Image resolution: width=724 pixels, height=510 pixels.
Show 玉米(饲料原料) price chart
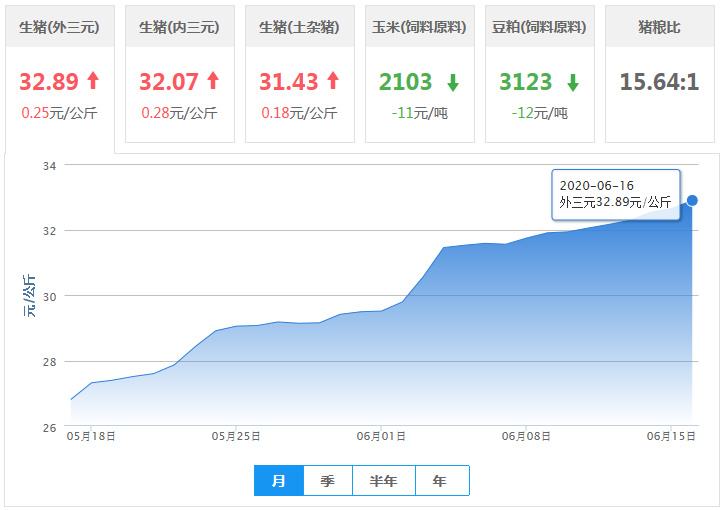(x=419, y=27)
